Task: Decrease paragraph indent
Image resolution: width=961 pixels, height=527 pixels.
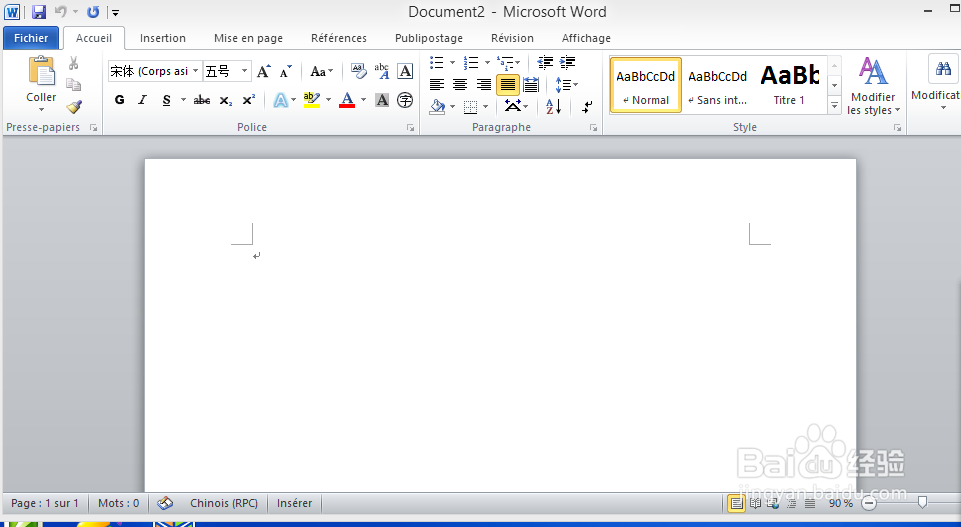Action: pyautogui.click(x=545, y=62)
